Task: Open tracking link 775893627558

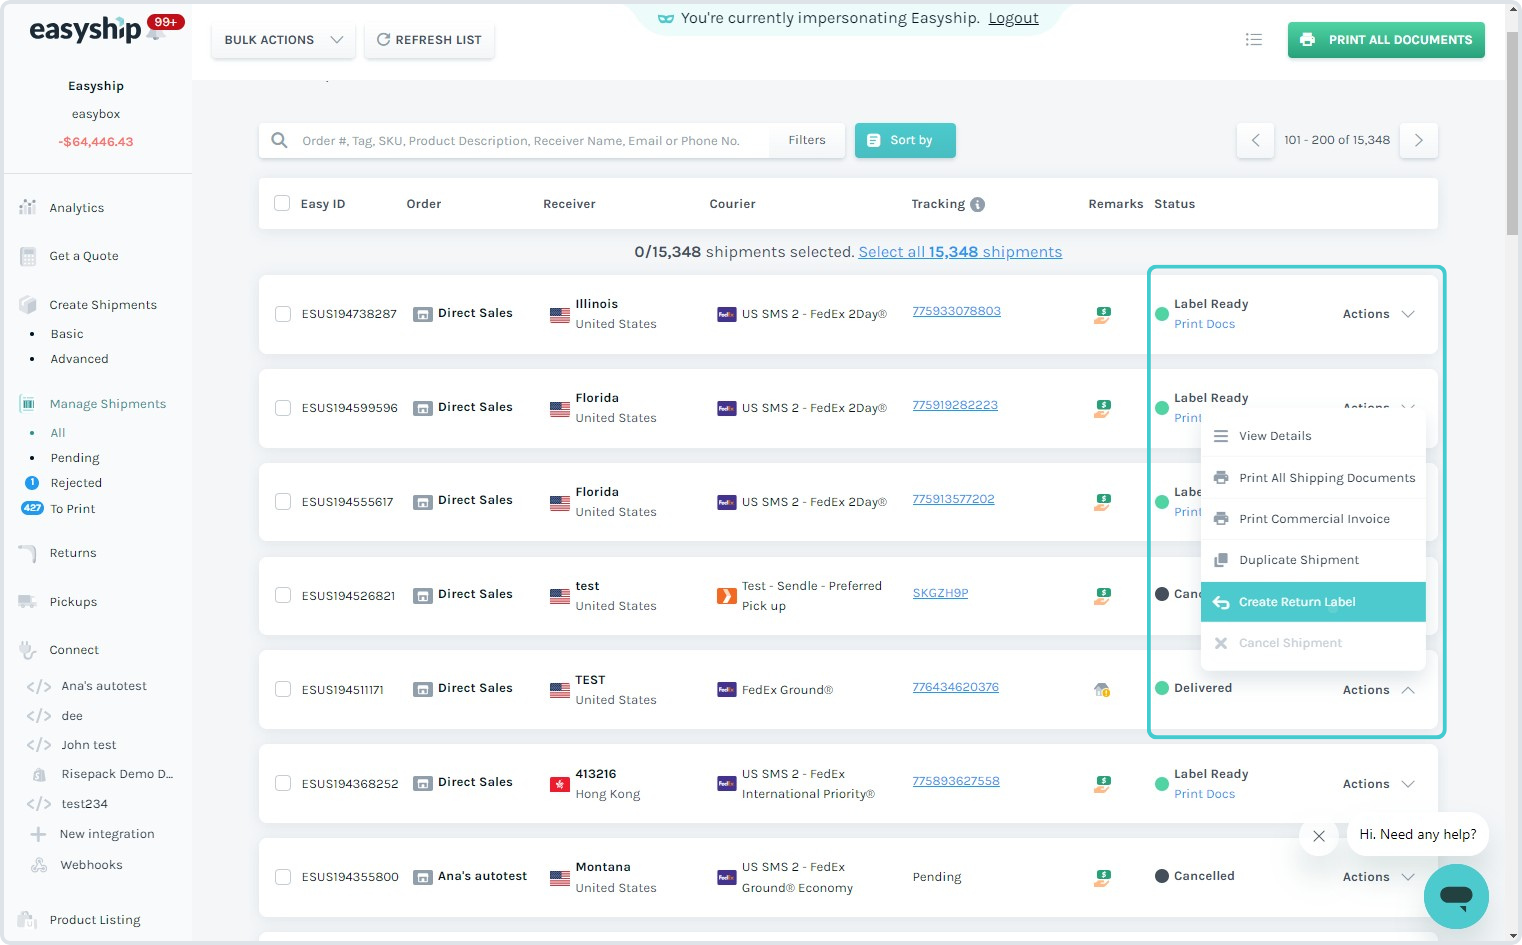Action: pos(955,781)
